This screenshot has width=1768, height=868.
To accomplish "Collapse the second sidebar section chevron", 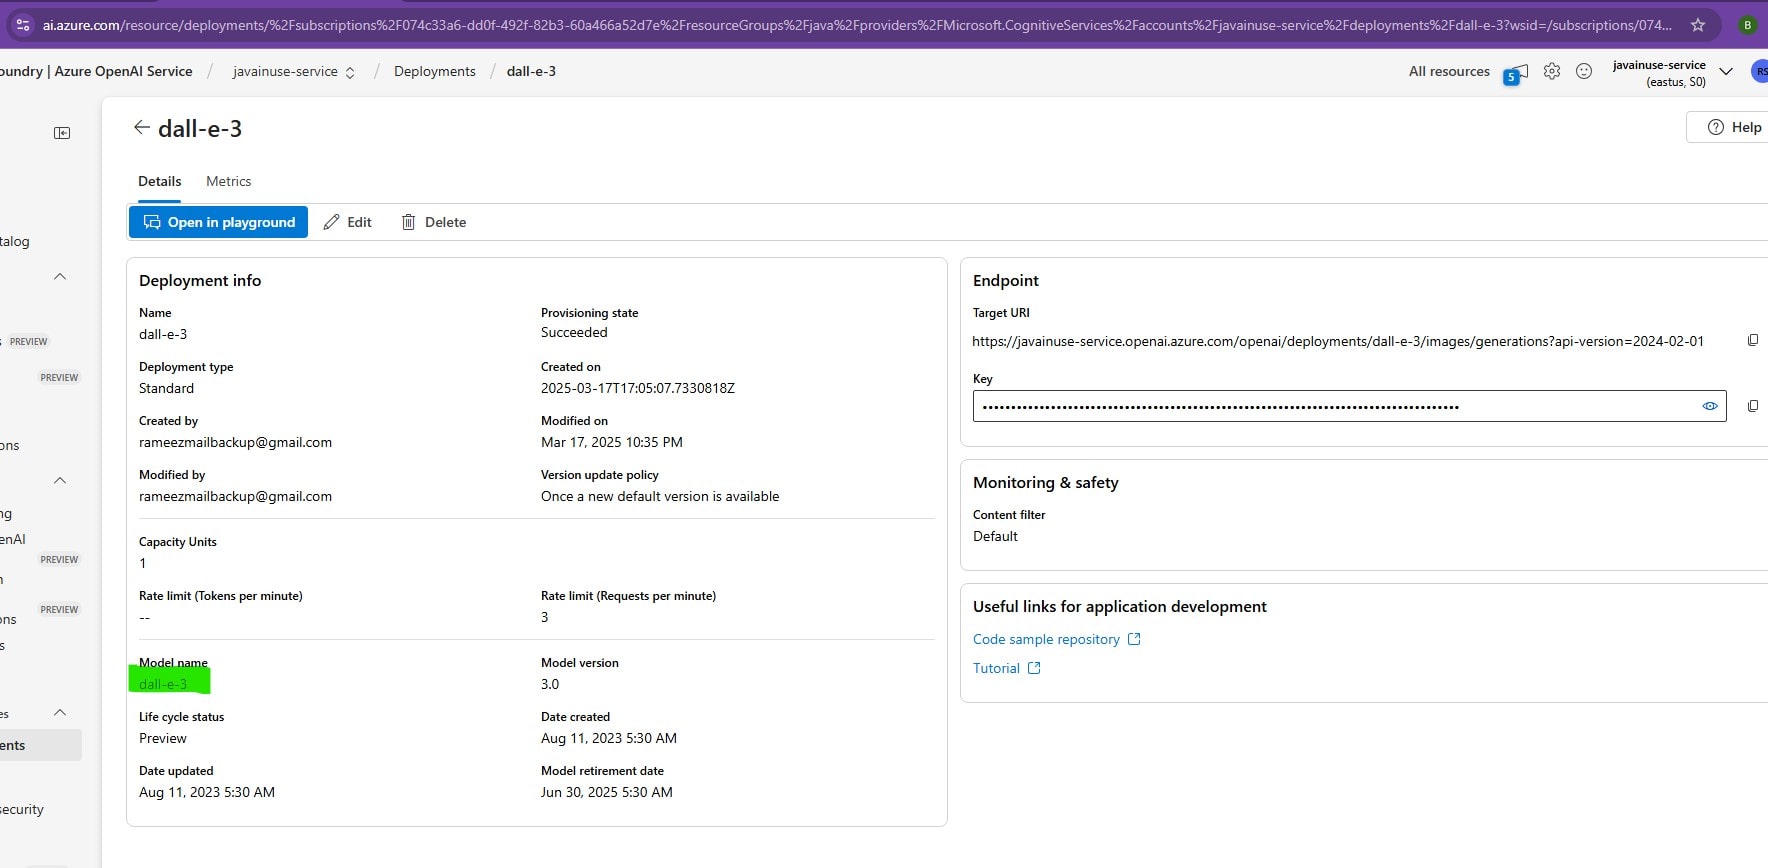I will coord(60,480).
